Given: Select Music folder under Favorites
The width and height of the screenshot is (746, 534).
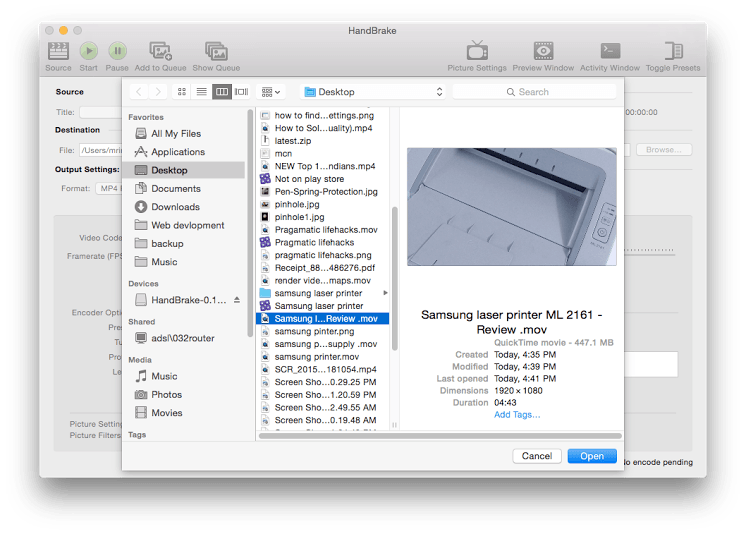Looking at the screenshot, I should [x=184, y=262].
